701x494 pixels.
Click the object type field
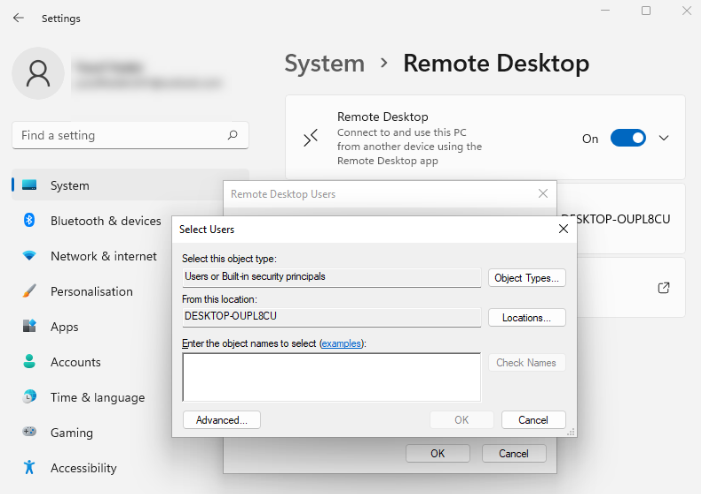point(332,277)
